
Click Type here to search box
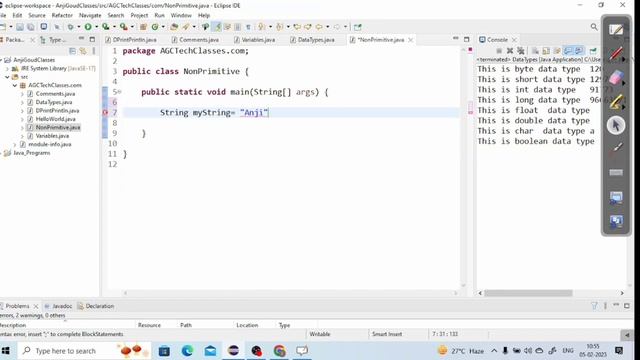(x=84, y=351)
